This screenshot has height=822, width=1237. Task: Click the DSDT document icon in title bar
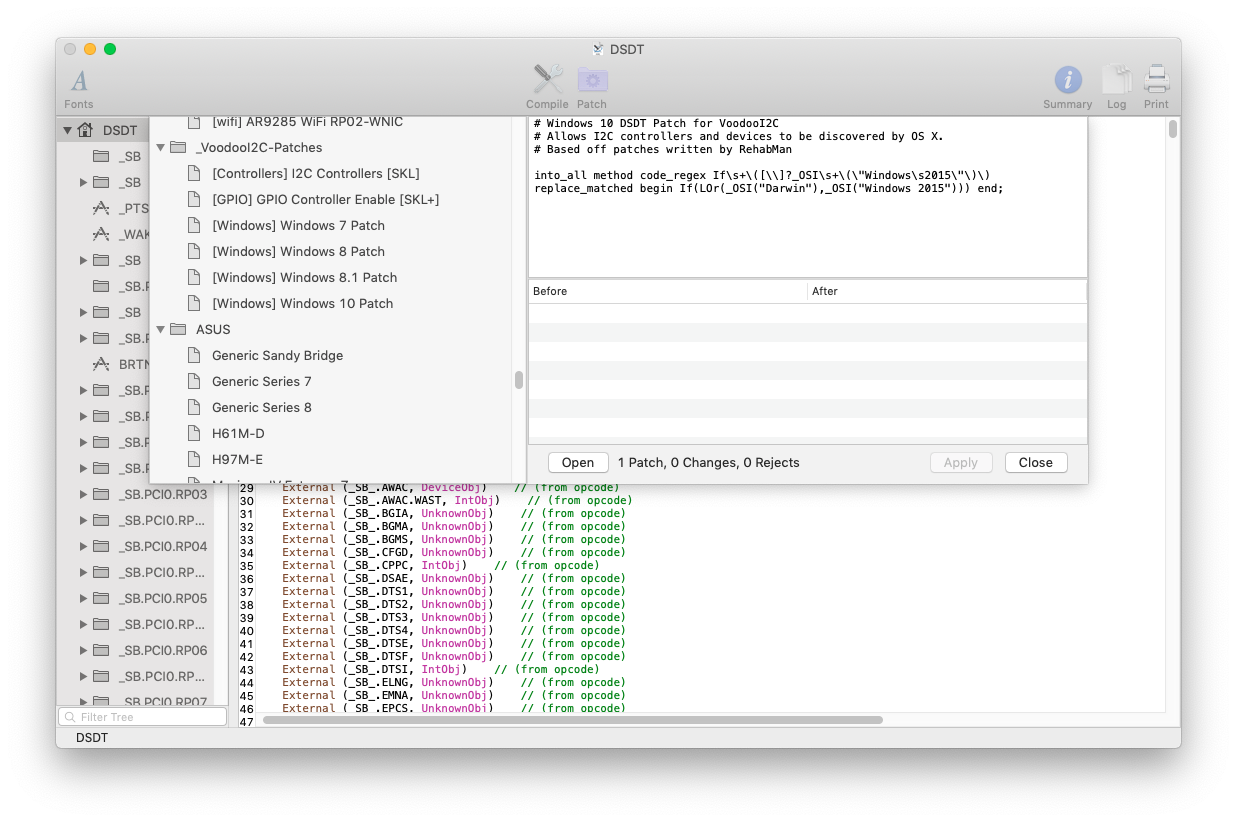598,48
